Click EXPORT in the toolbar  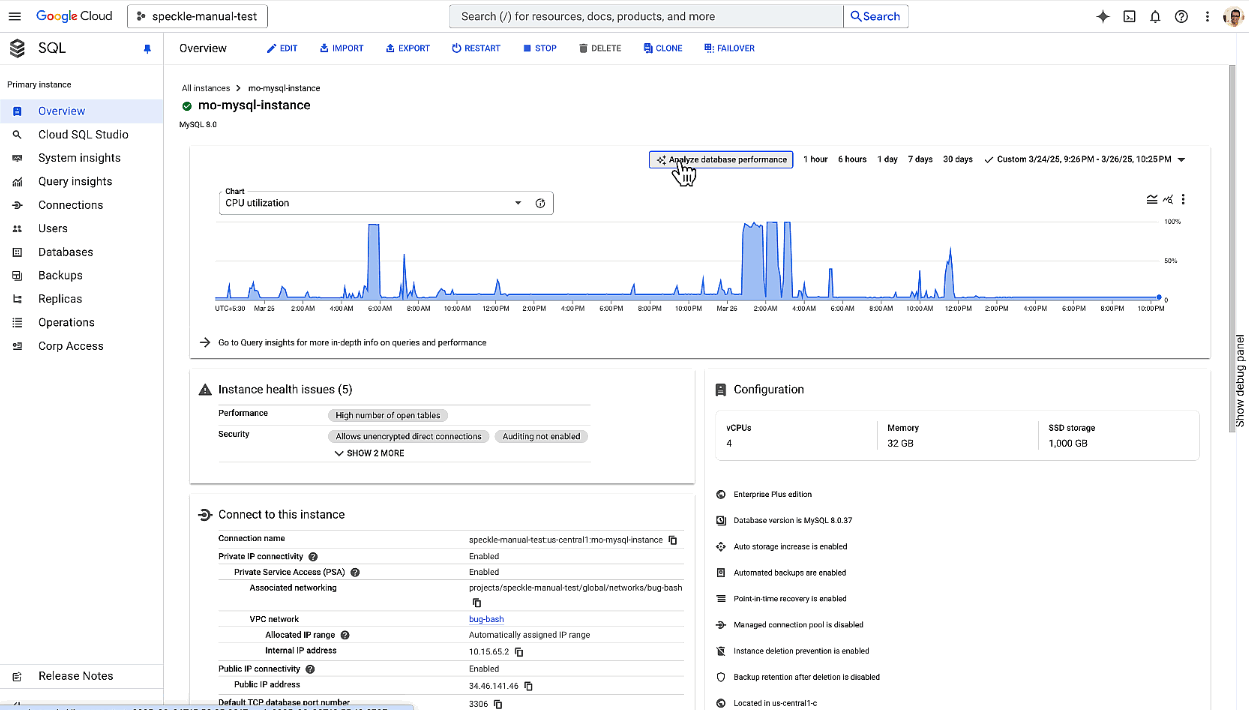click(x=408, y=48)
